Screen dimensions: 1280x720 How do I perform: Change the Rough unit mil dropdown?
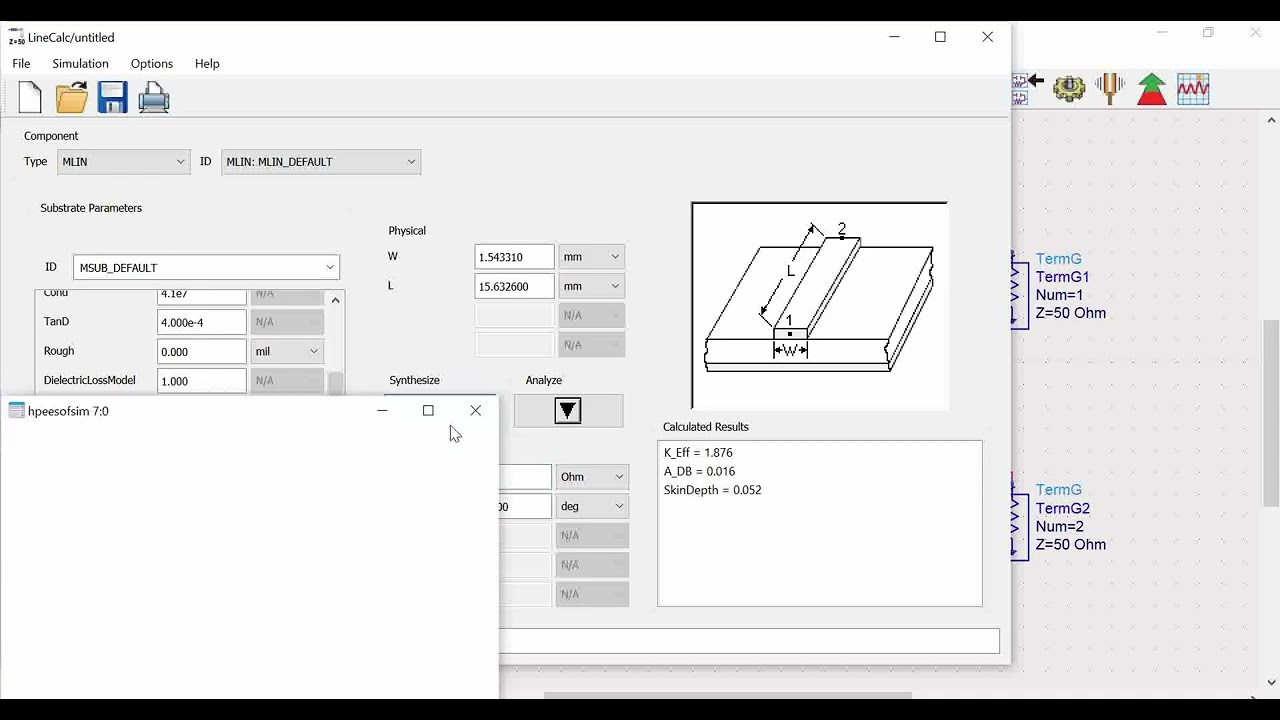click(x=286, y=351)
